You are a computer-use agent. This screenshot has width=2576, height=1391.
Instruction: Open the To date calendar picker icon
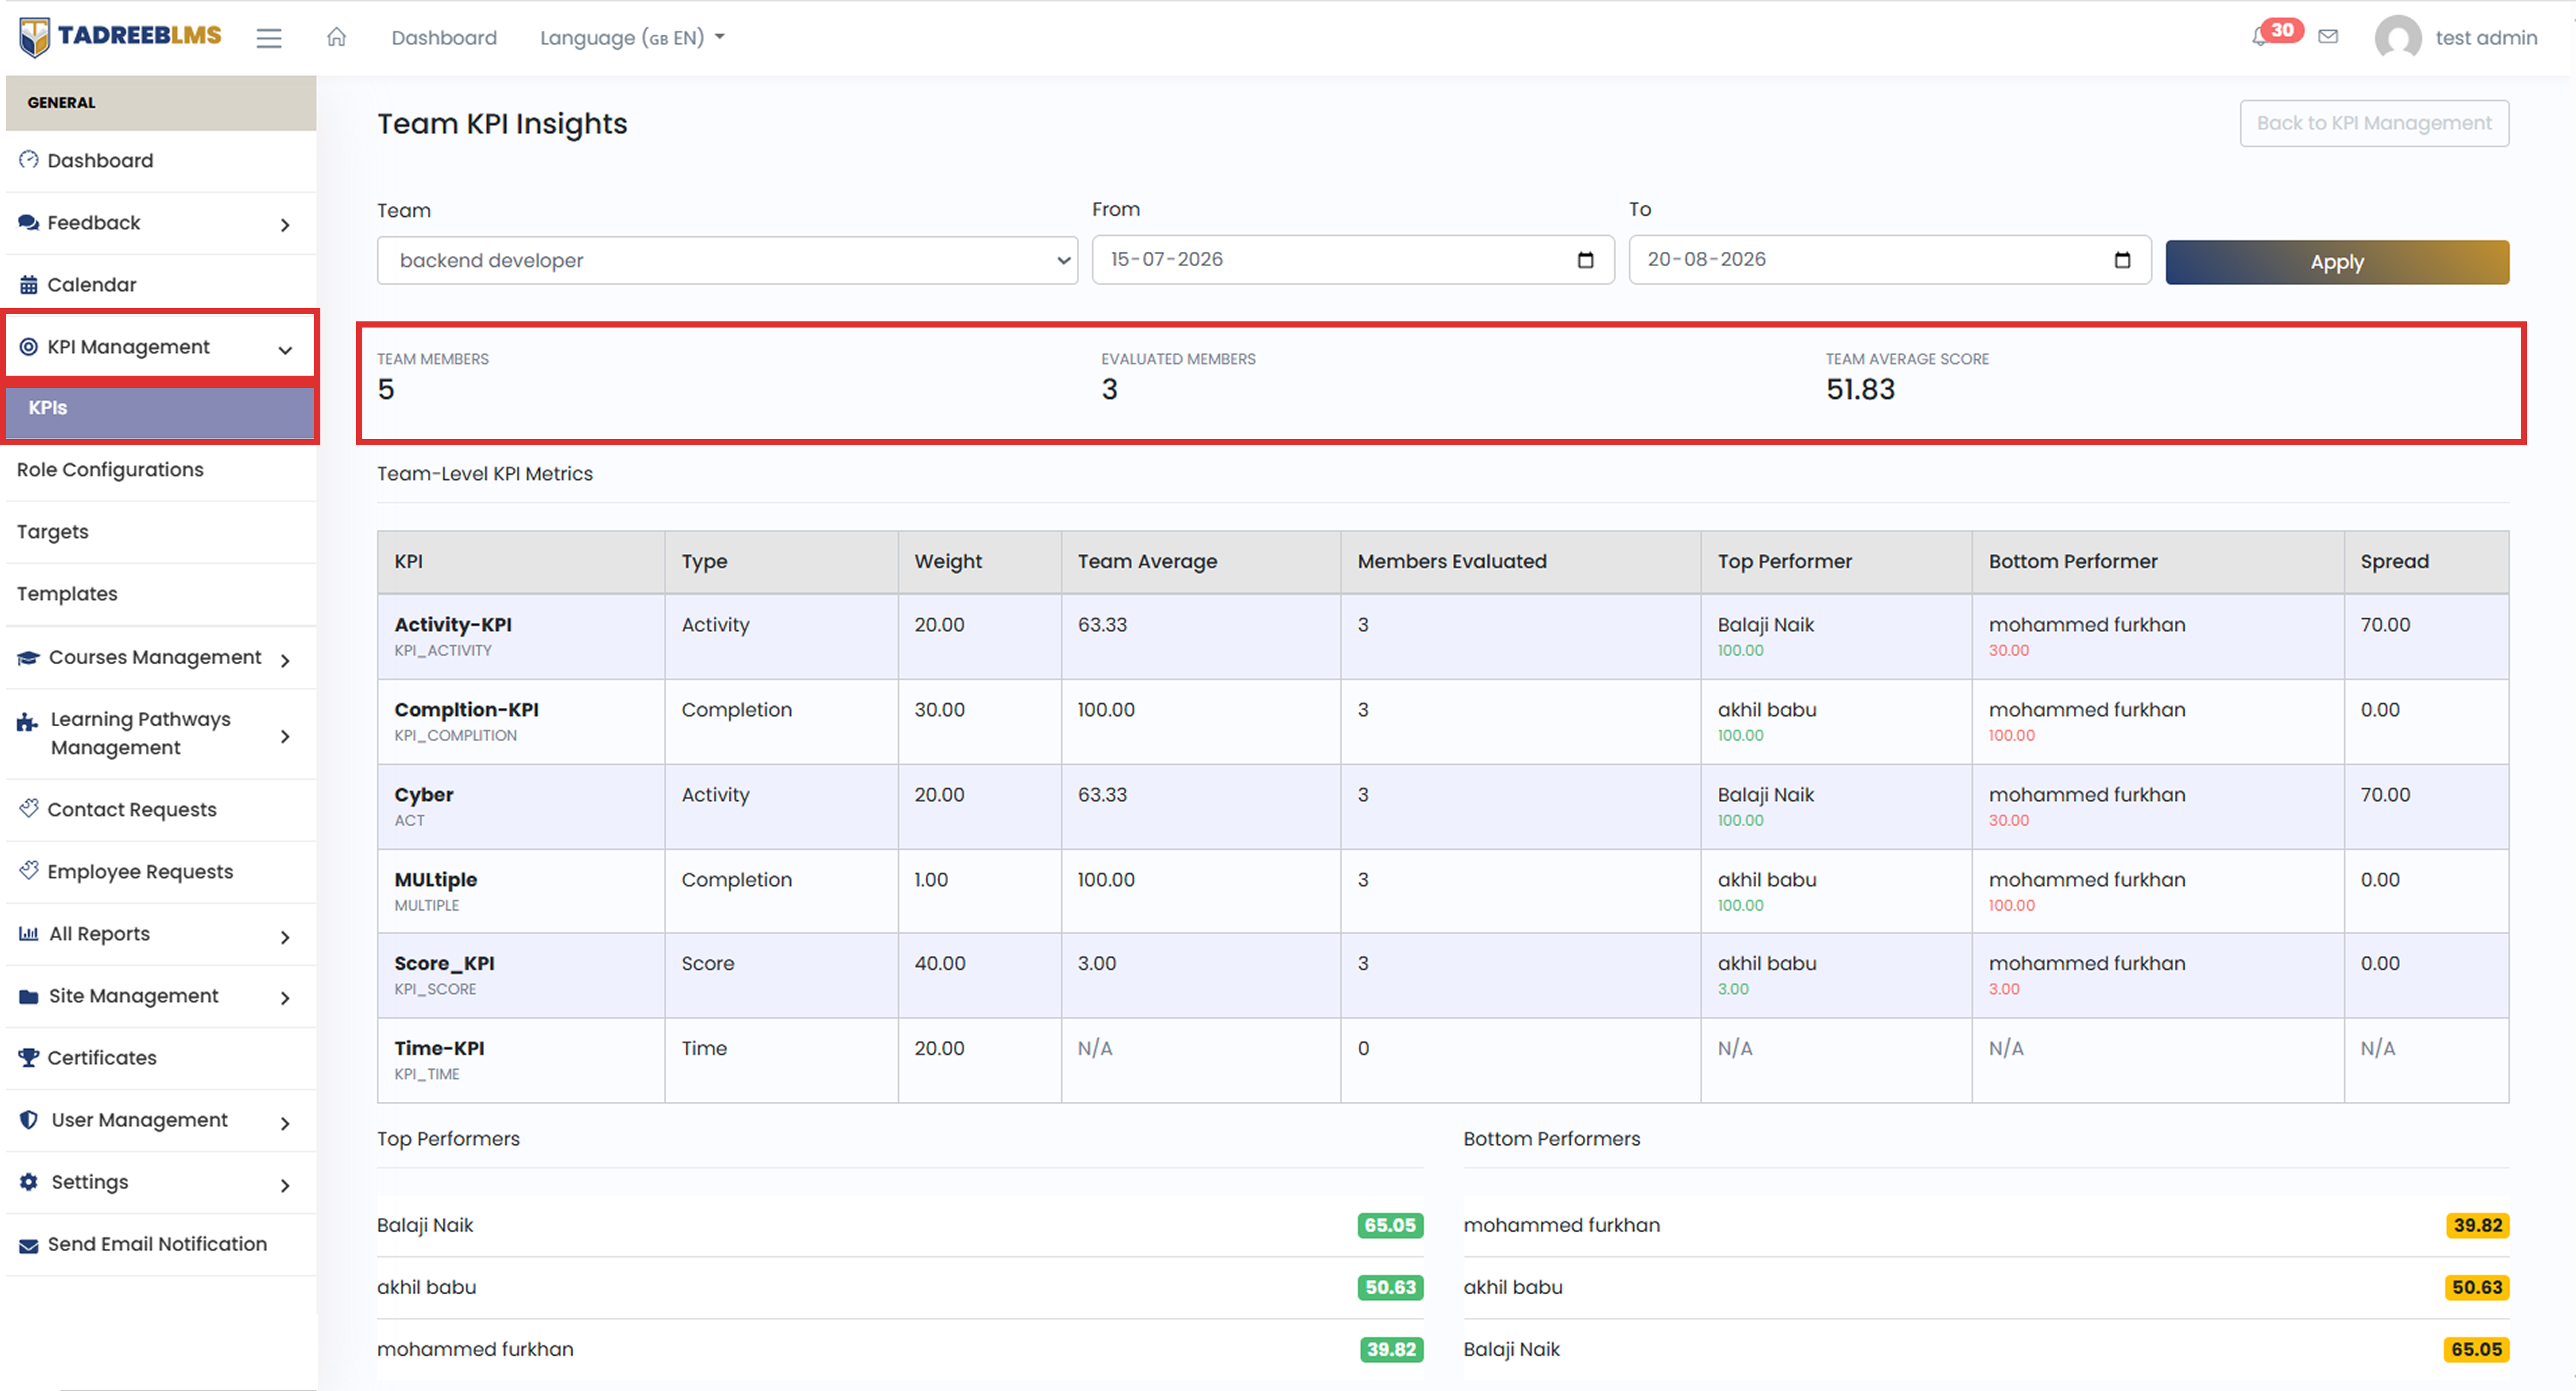pyautogui.click(x=2122, y=260)
